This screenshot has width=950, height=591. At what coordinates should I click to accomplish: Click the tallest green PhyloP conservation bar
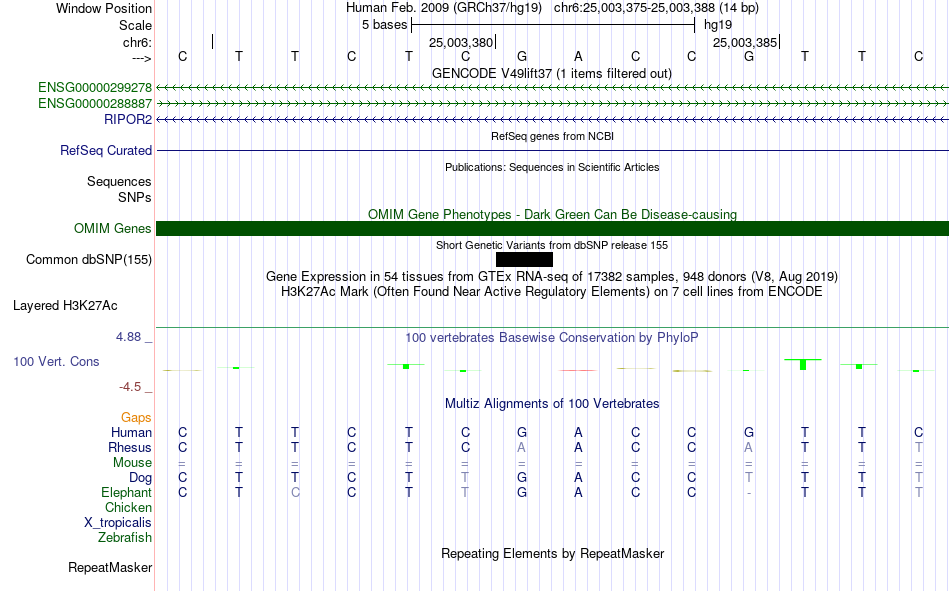[x=803, y=364]
